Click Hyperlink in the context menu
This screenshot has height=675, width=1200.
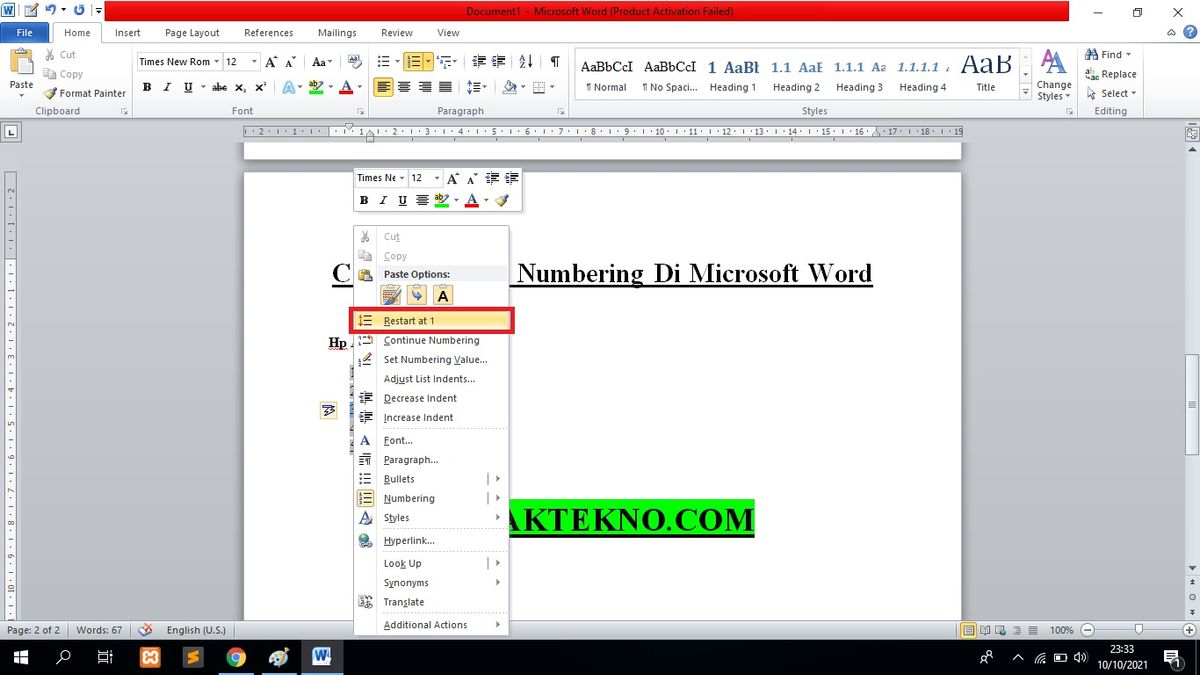[432, 541]
